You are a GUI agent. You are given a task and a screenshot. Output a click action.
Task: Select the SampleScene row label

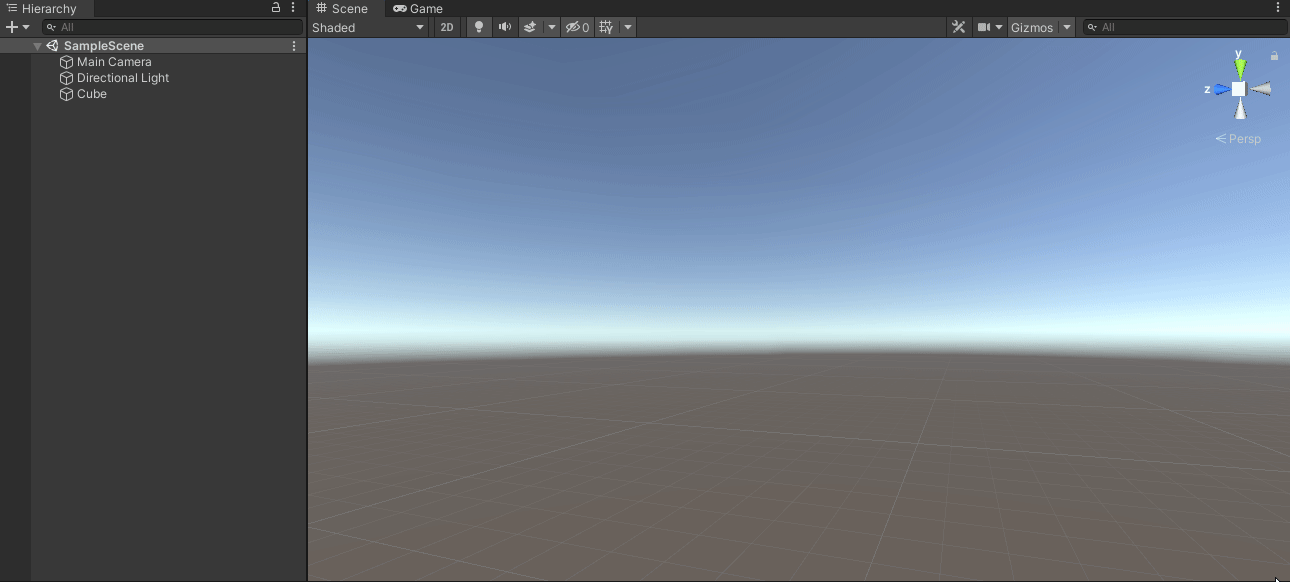104,46
